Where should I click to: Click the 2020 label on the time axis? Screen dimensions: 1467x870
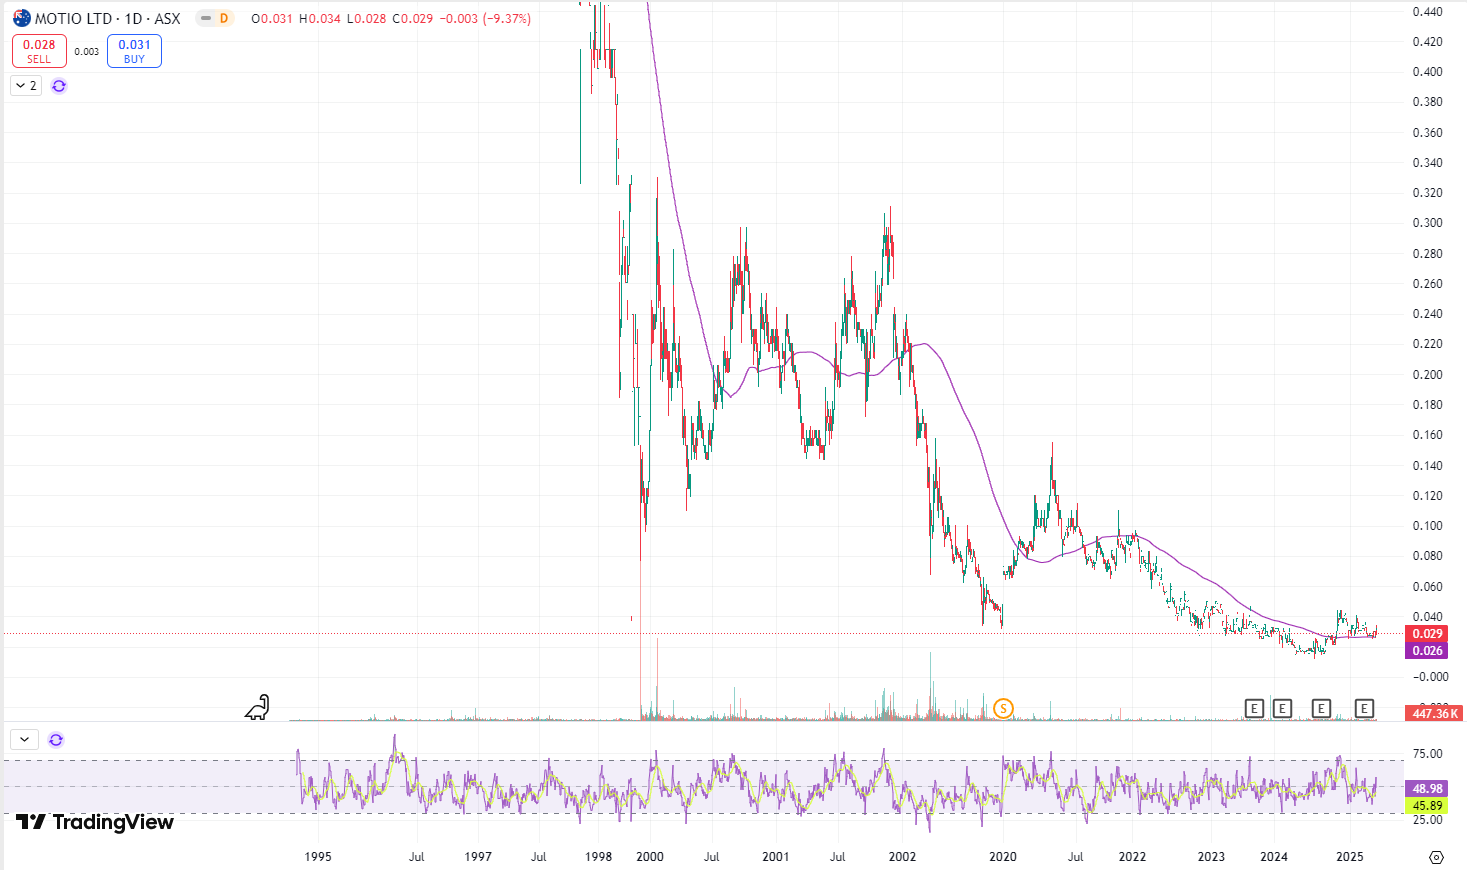(1002, 857)
